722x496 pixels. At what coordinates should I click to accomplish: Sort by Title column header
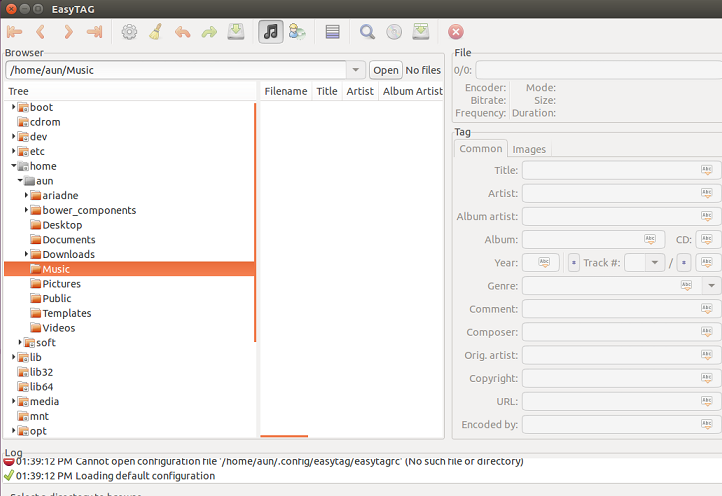pyautogui.click(x=327, y=91)
